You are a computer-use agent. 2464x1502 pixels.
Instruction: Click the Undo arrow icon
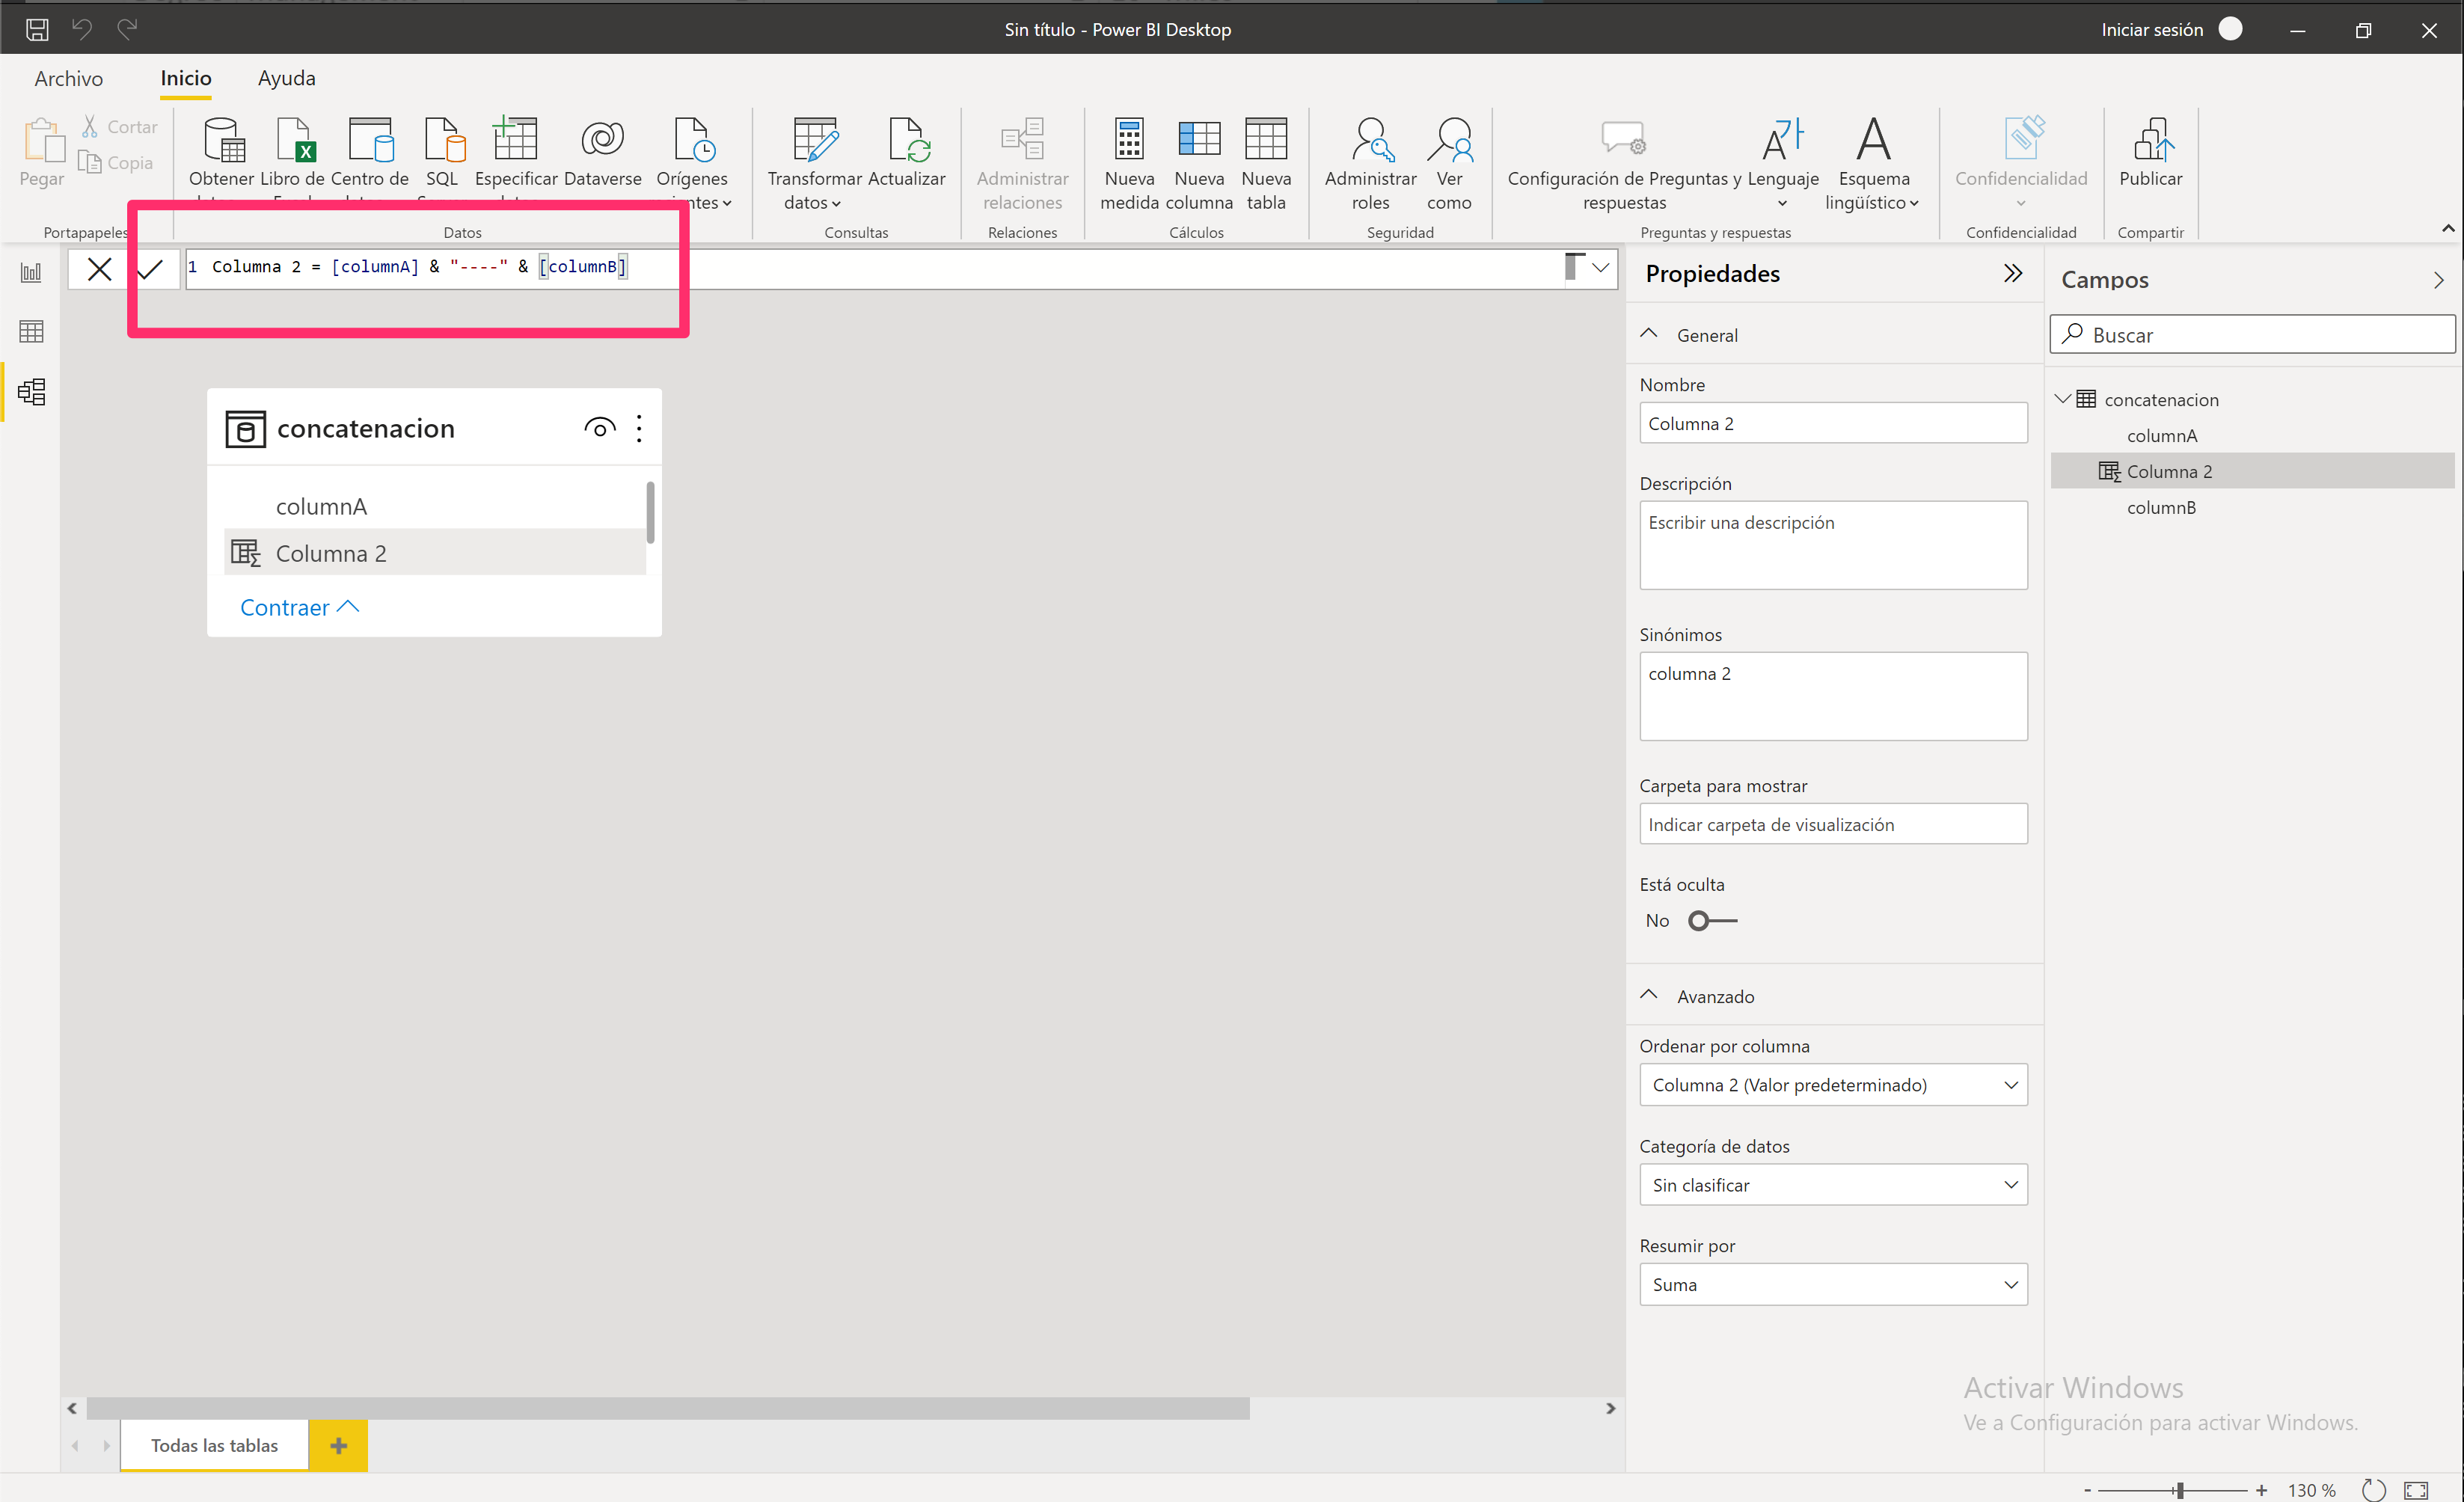tap(82, 29)
